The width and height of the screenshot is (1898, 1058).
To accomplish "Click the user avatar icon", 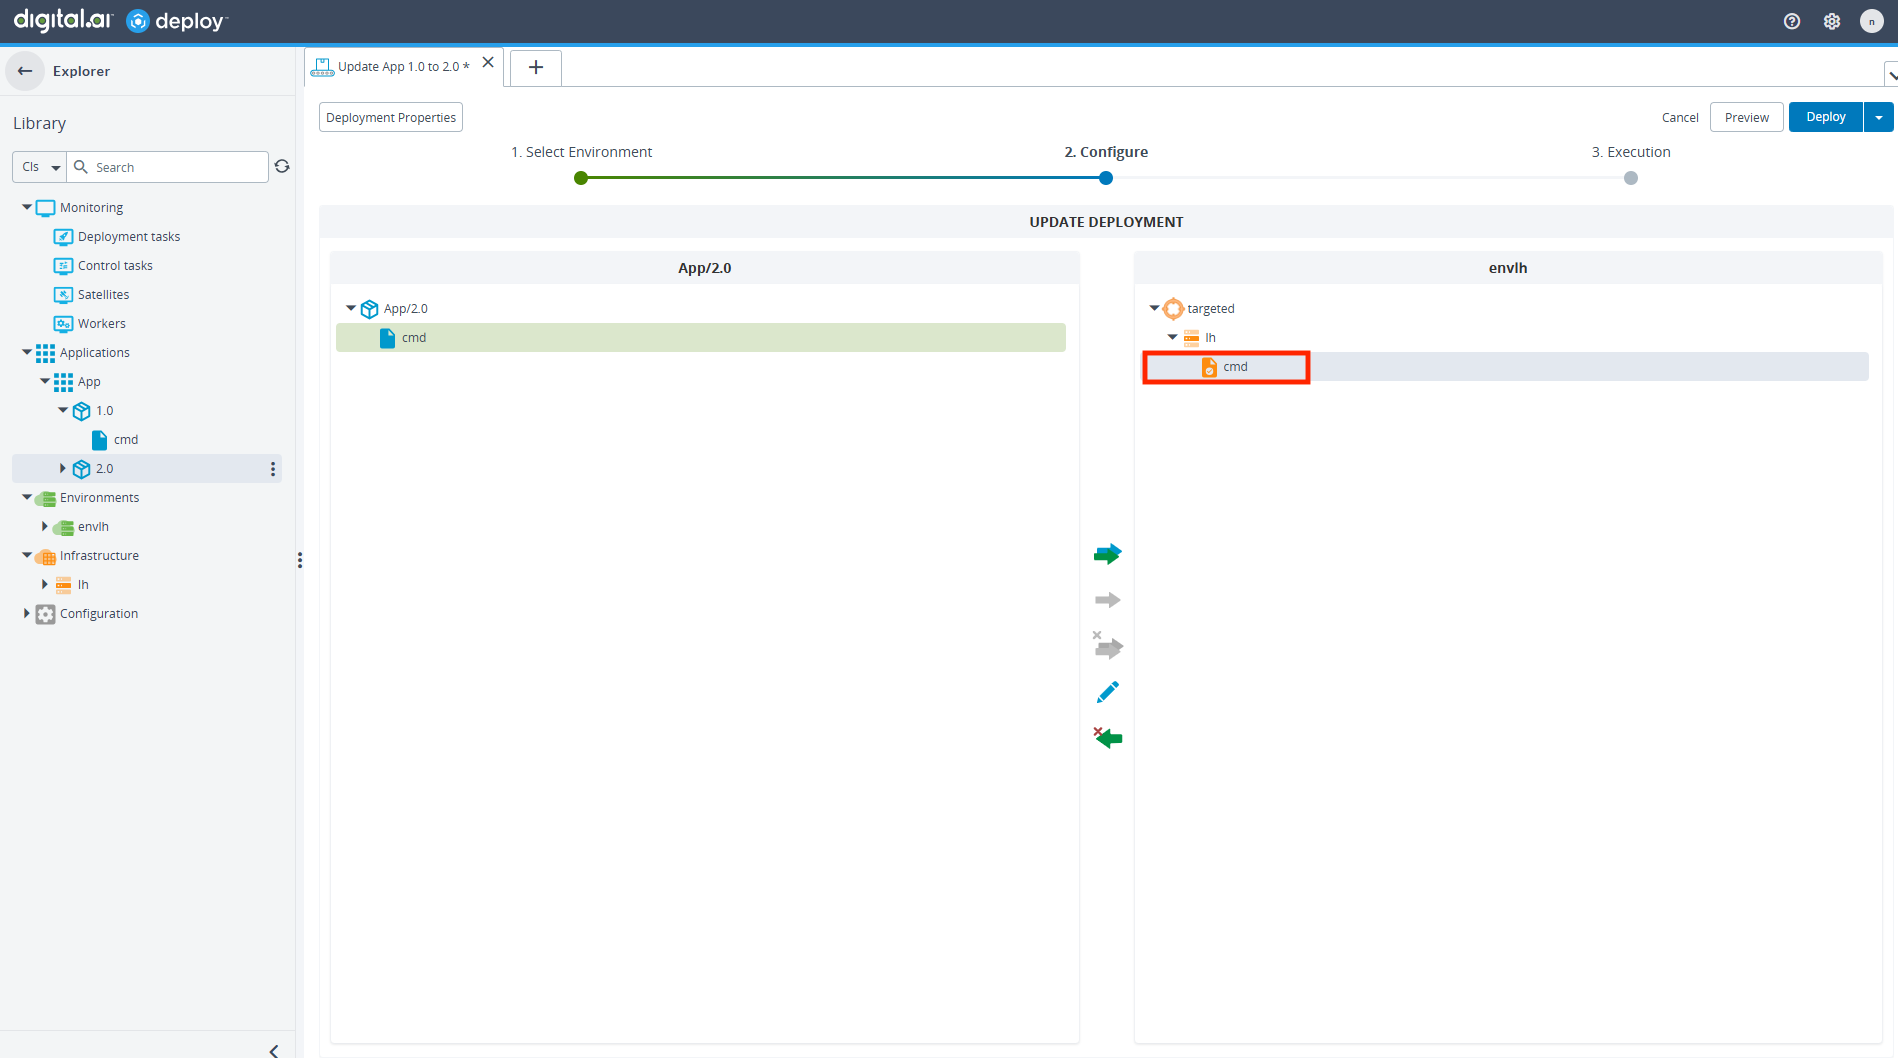I will click(x=1871, y=21).
